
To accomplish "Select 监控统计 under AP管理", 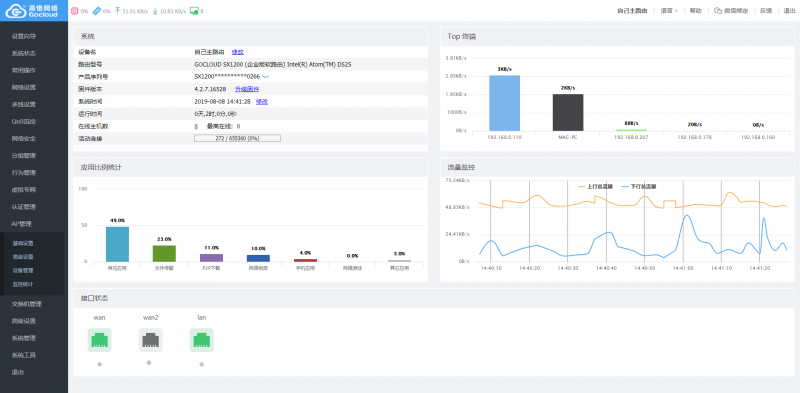I will point(23,284).
